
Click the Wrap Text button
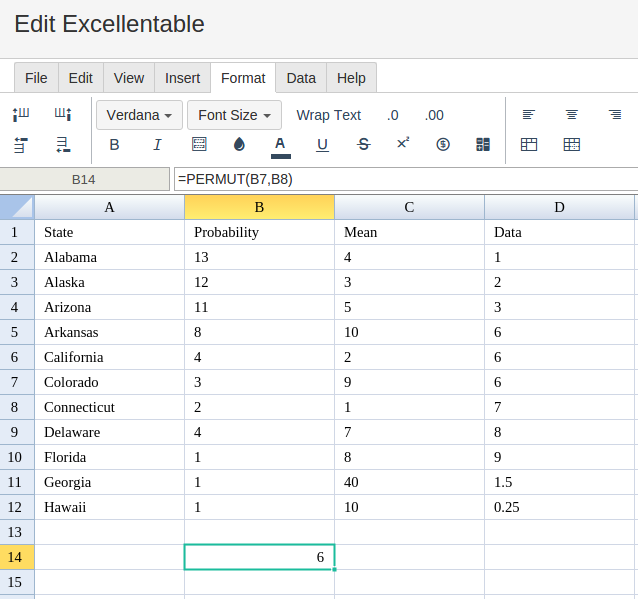pos(328,115)
